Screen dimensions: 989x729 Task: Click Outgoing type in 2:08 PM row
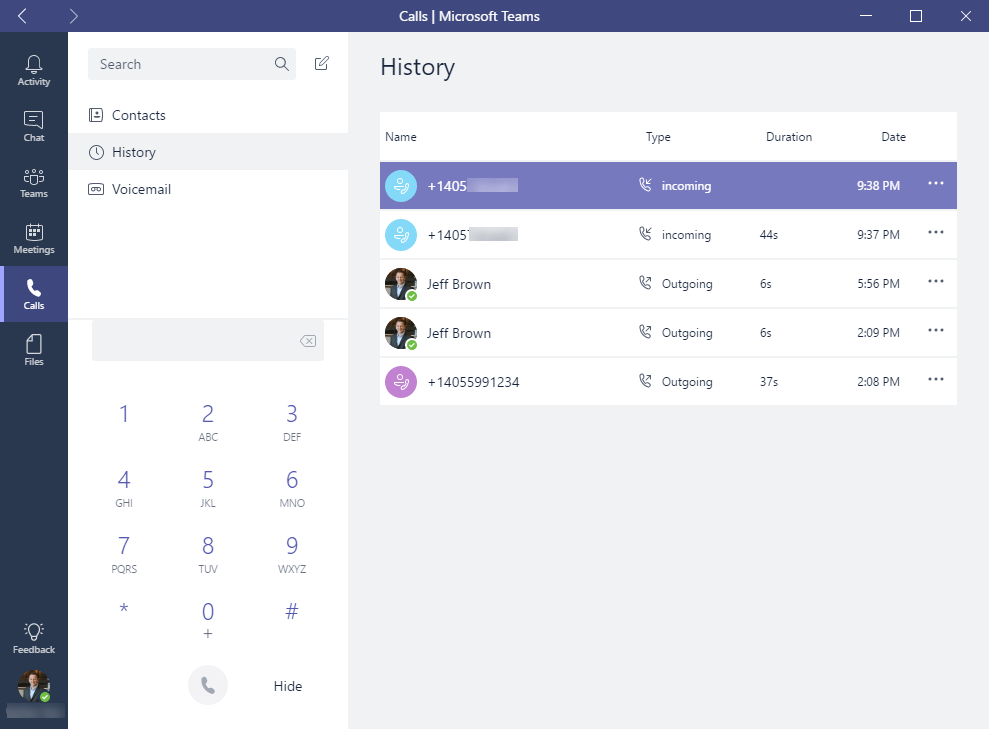click(x=687, y=382)
